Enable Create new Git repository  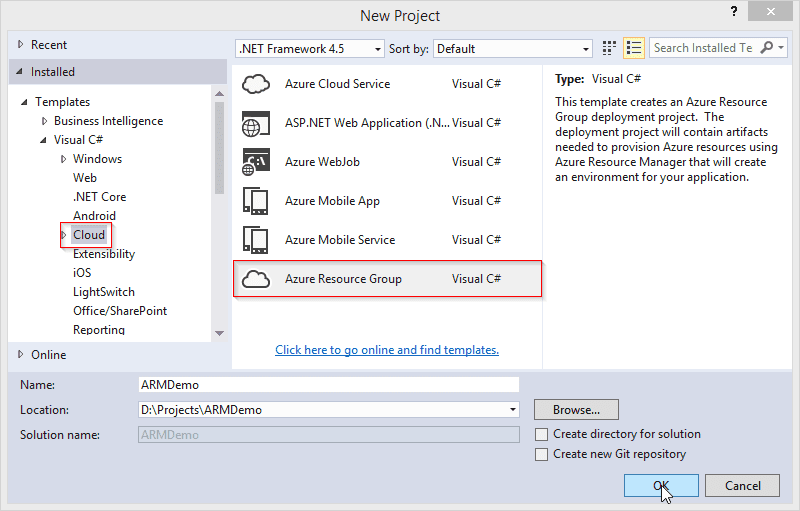pyautogui.click(x=541, y=454)
